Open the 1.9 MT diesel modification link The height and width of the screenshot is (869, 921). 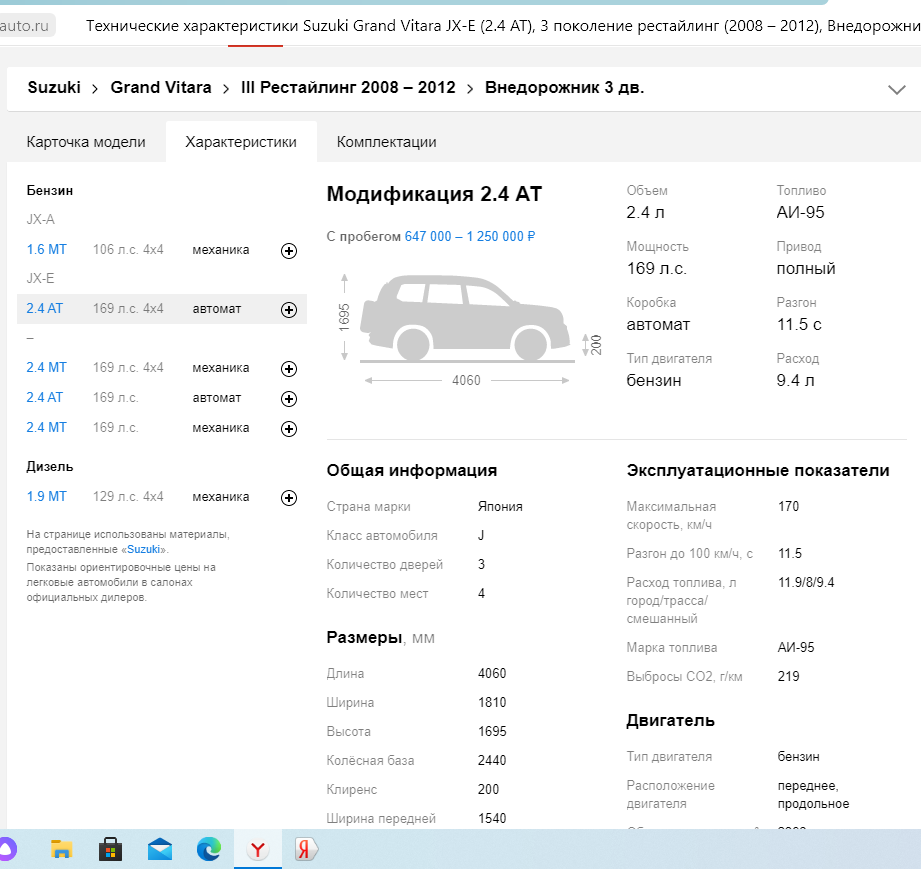[46, 496]
